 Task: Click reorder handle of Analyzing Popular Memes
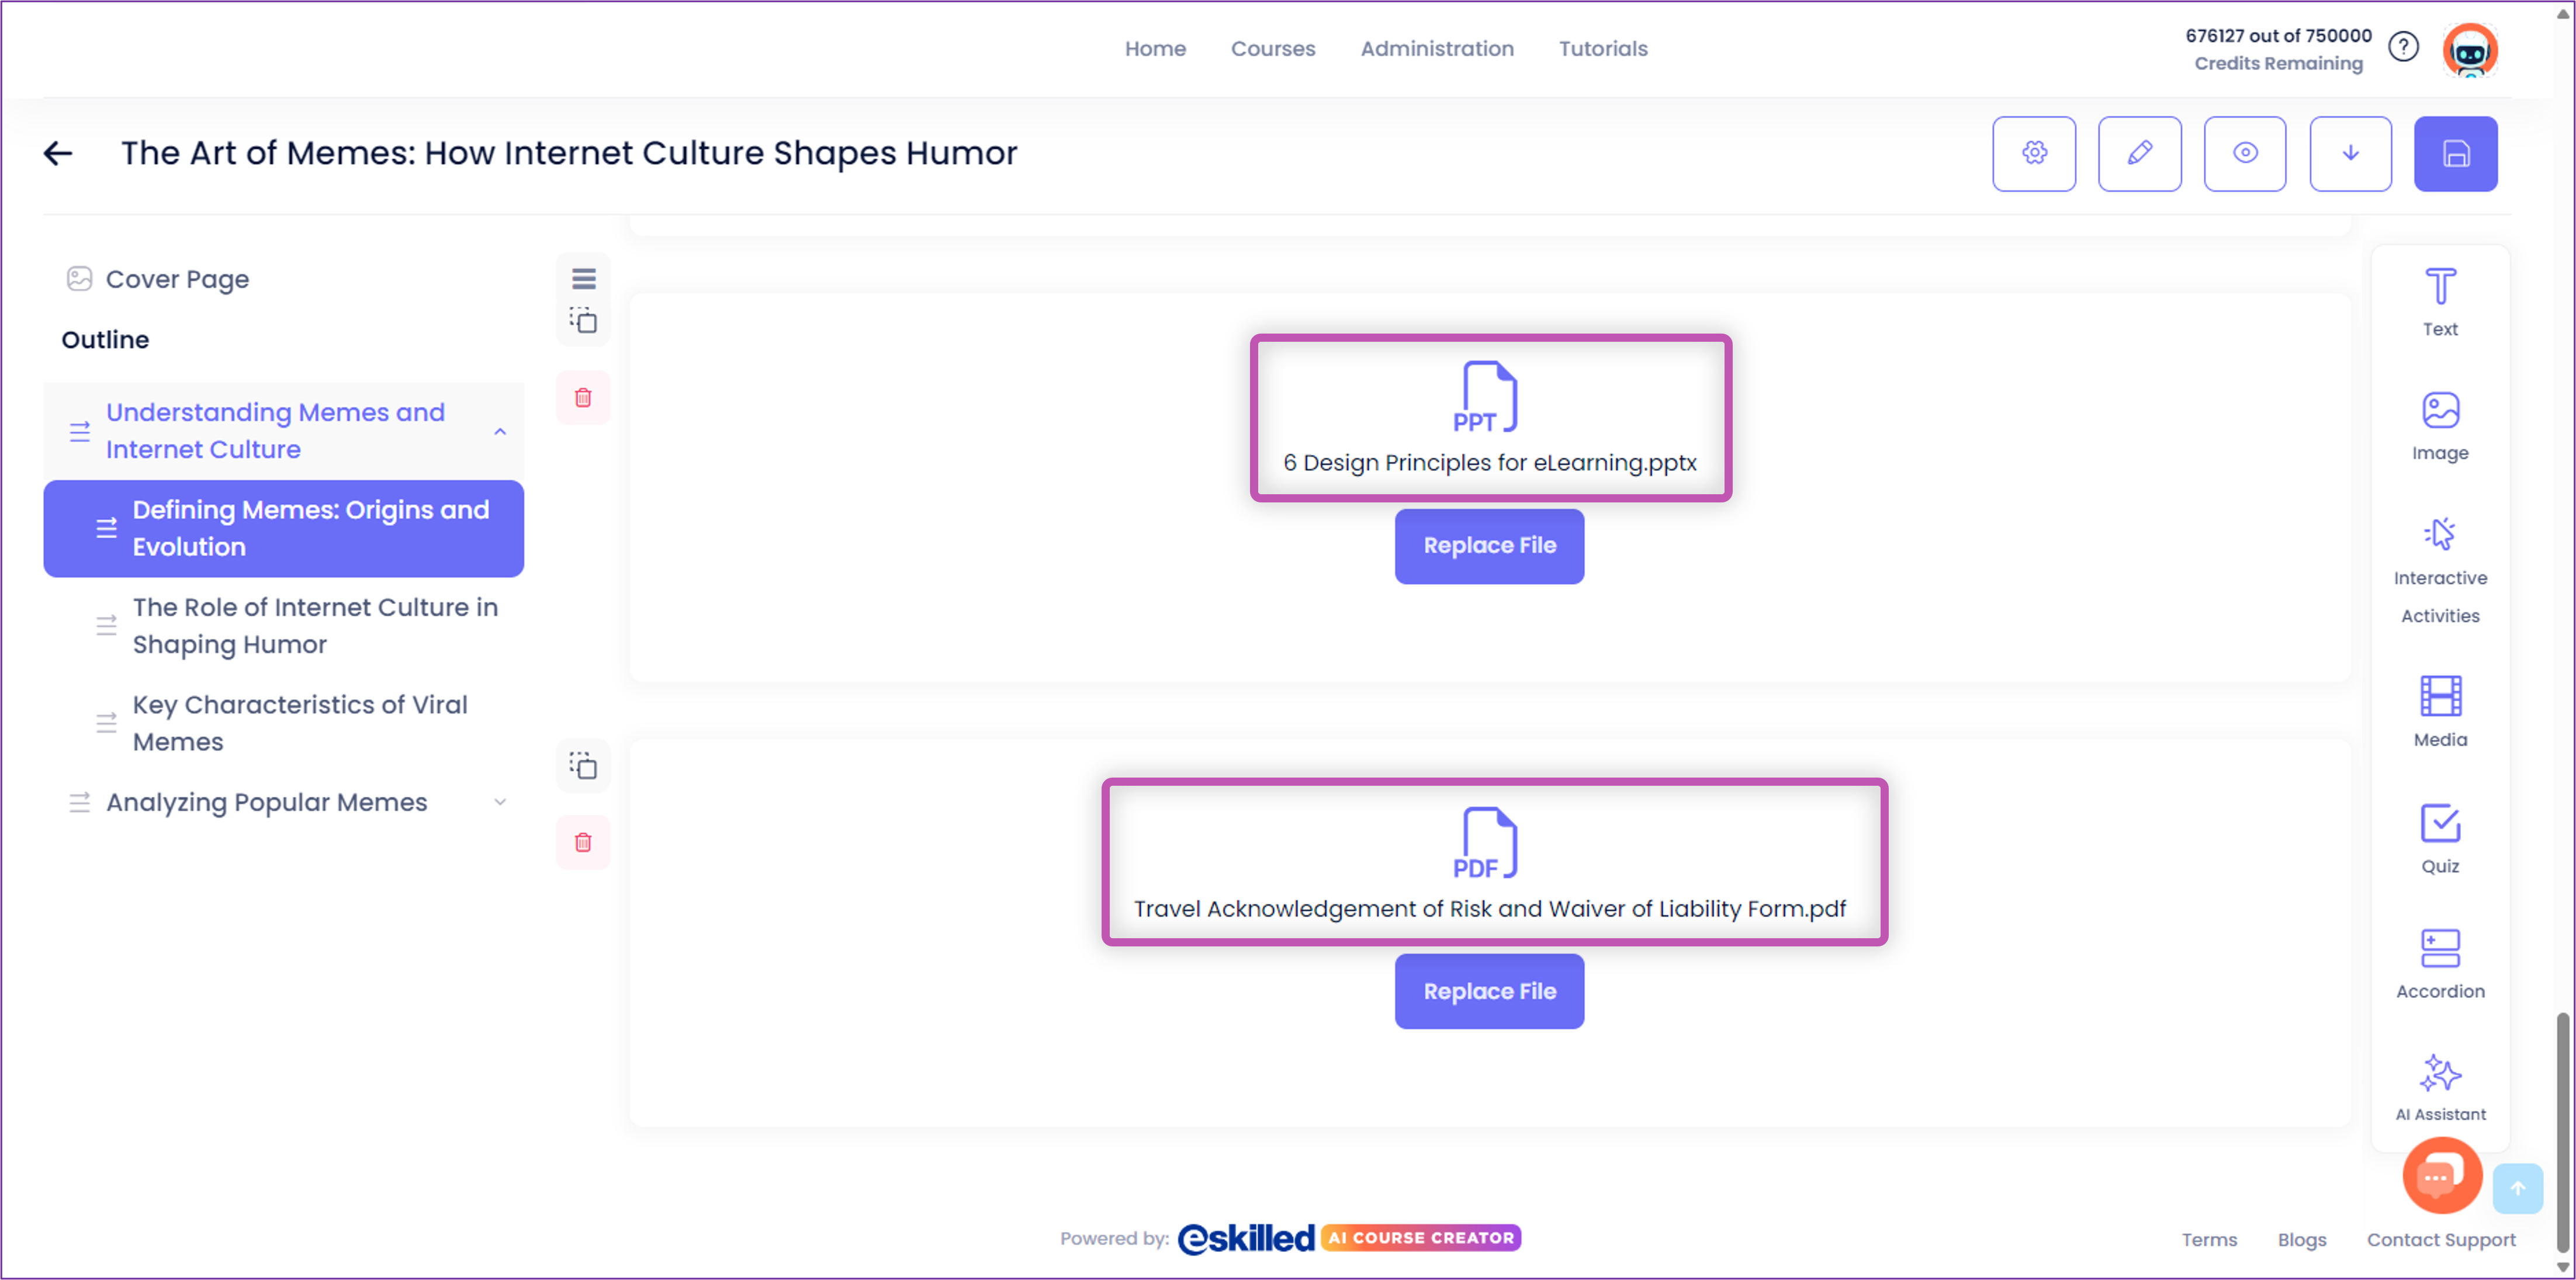79,802
